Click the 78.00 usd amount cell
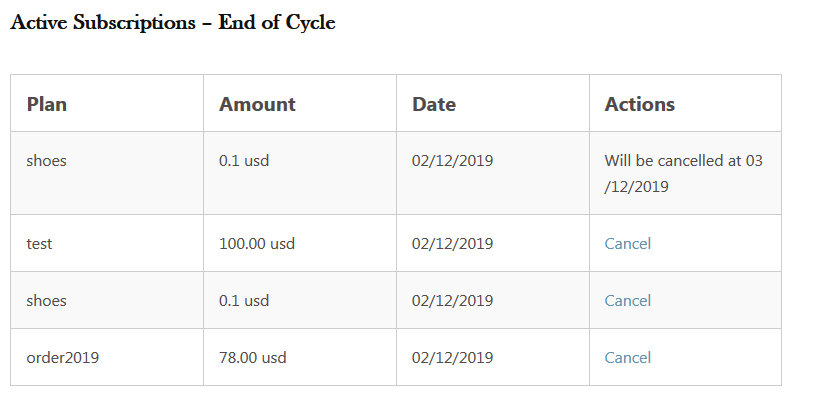 [x=252, y=357]
